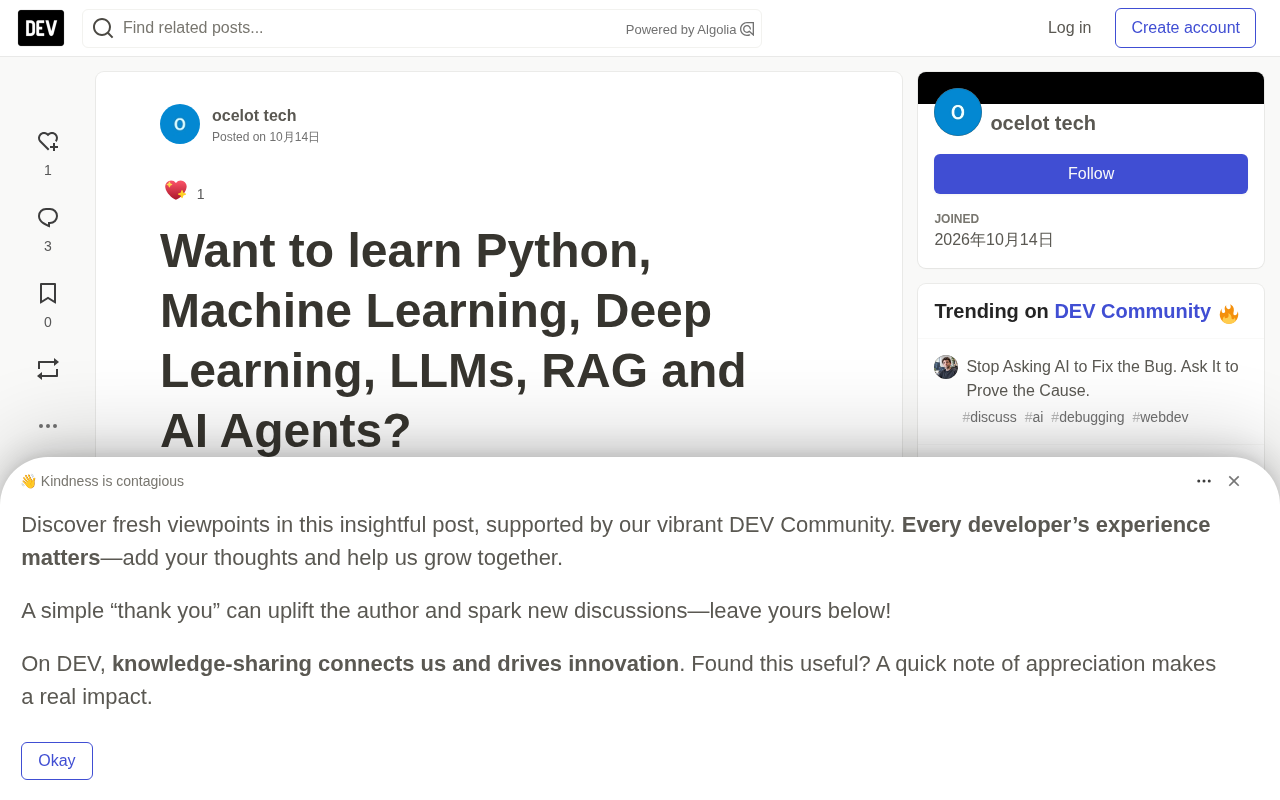Click the post title starting 'Want to learn Python'
1280x800 pixels.
[453, 340]
